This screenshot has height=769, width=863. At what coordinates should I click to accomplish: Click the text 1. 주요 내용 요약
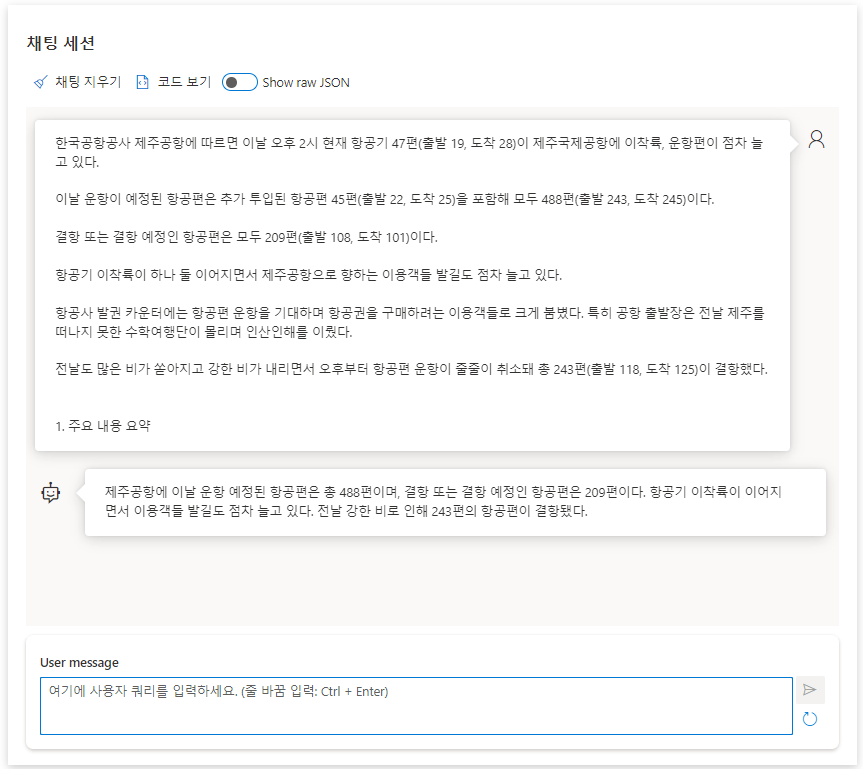click(x=103, y=426)
